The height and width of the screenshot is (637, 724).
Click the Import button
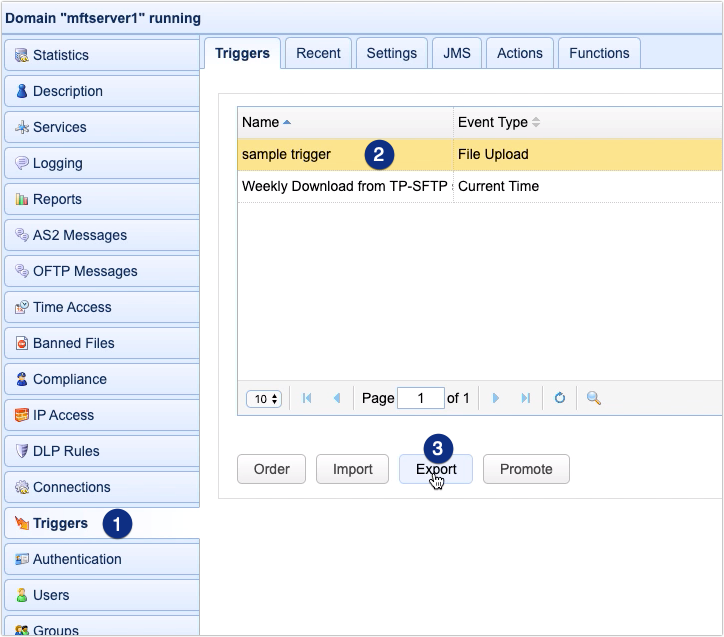tap(352, 469)
